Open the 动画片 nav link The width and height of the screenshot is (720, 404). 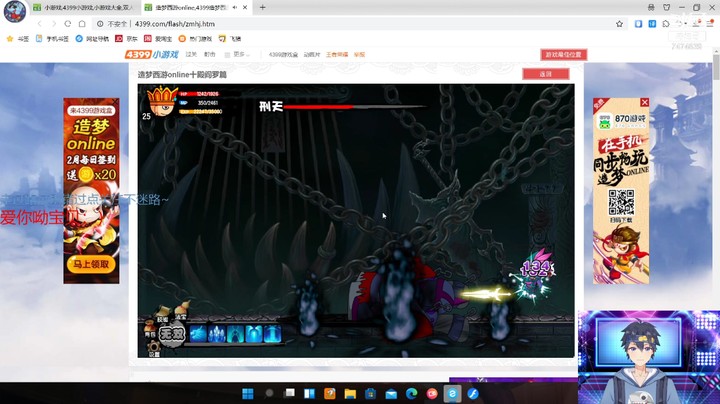[x=311, y=54]
